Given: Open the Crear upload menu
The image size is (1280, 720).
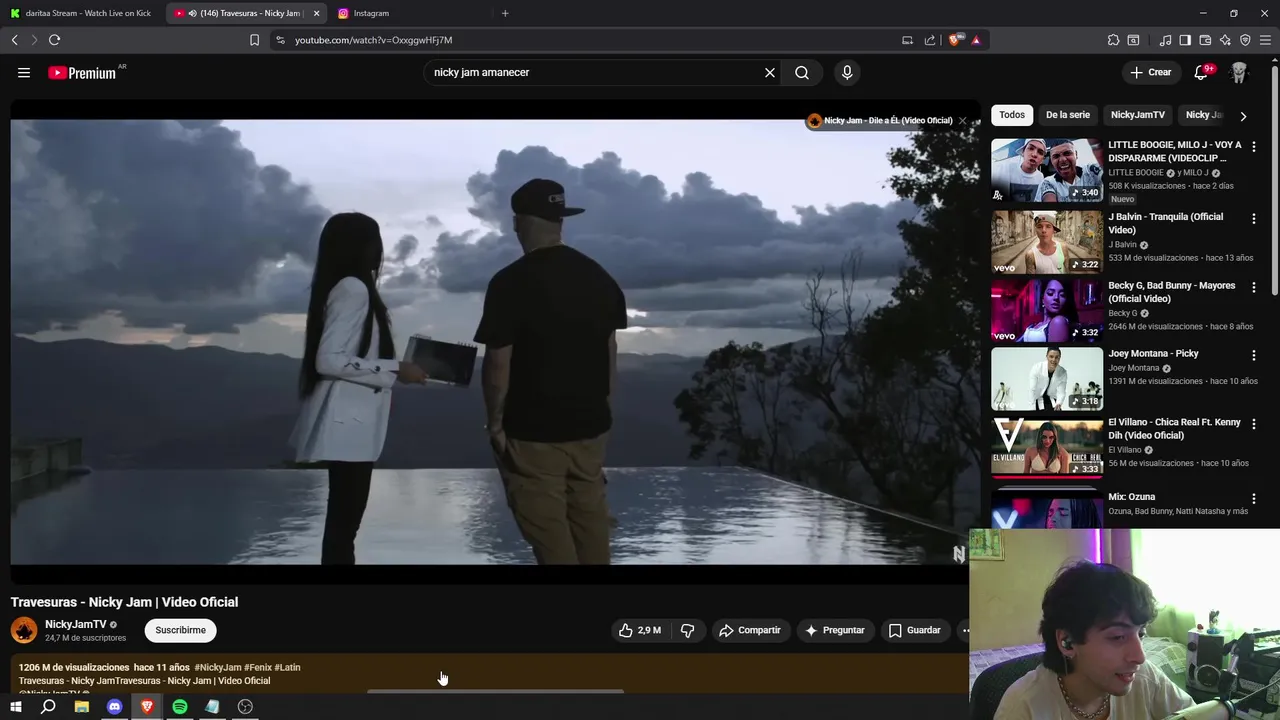Looking at the screenshot, I should click(1151, 72).
